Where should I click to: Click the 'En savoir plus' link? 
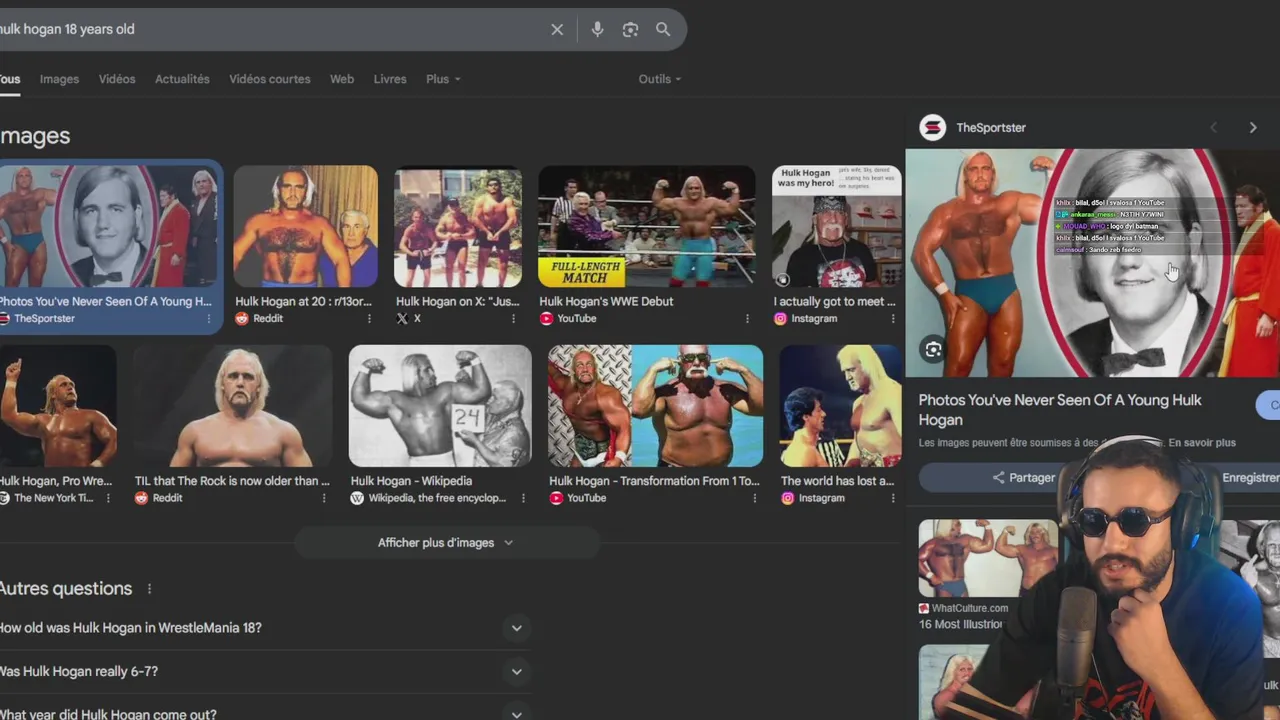click(x=1202, y=443)
